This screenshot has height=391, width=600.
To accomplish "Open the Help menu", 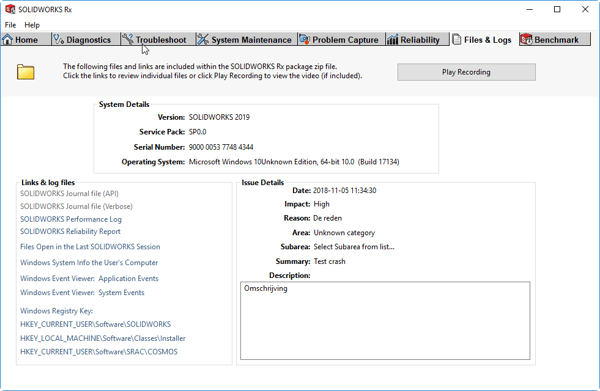I will pos(32,25).
